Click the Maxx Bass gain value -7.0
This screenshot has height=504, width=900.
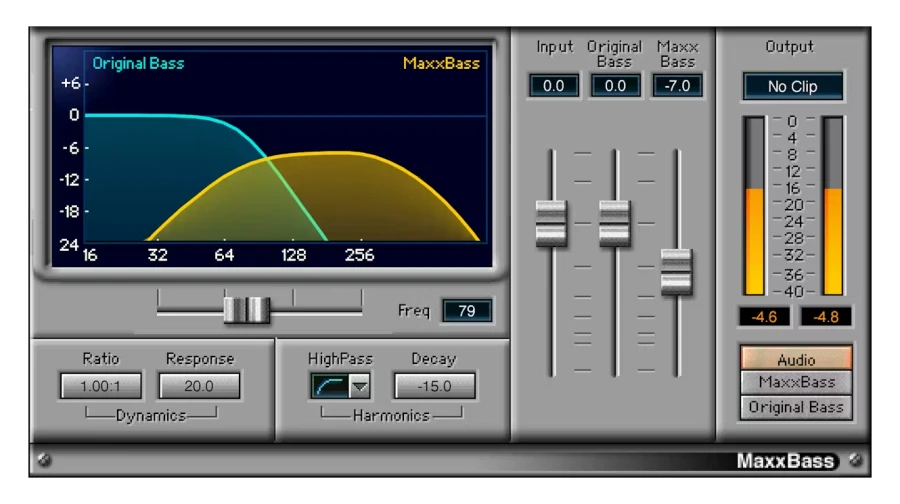(677, 86)
